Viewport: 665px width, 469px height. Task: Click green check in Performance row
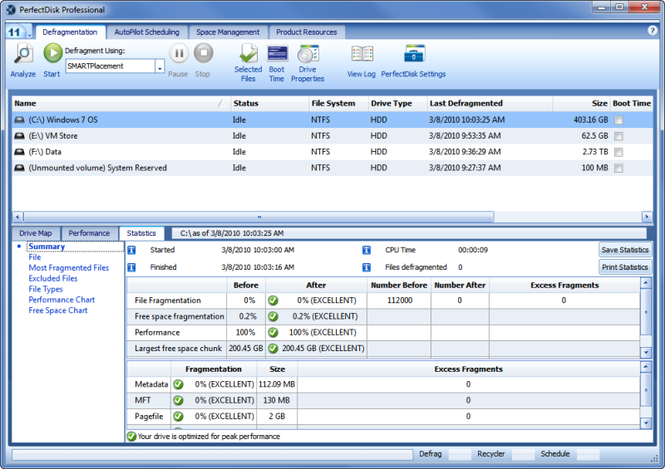pyautogui.click(x=273, y=332)
